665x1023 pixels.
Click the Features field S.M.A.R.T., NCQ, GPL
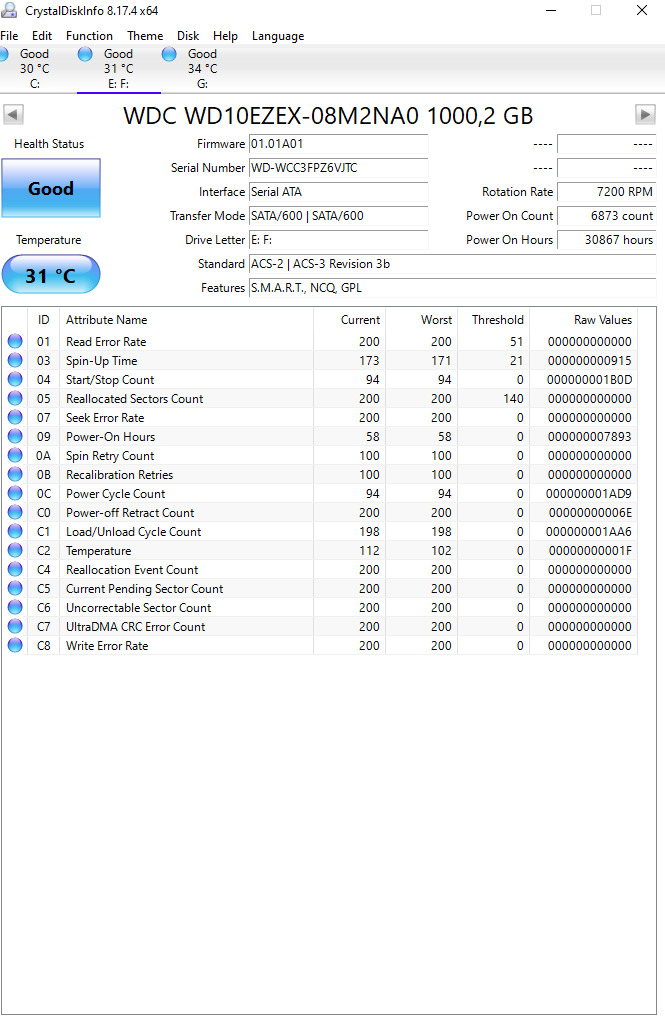[x=452, y=288]
